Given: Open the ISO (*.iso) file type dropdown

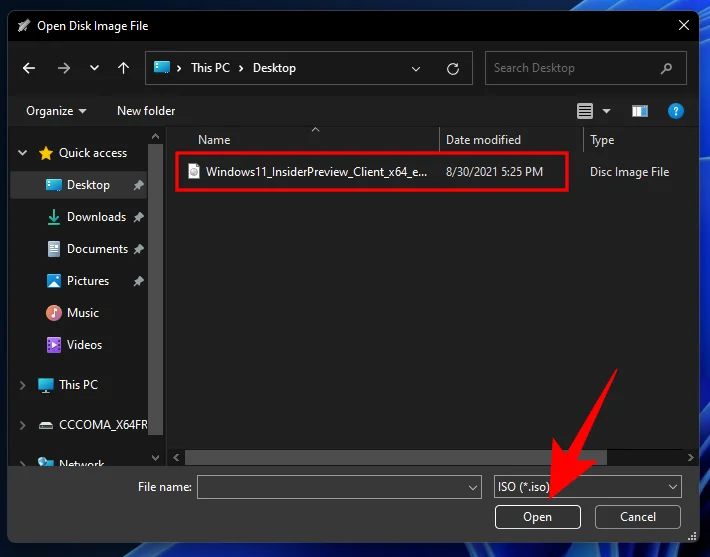Looking at the screenshot, I should pyautogui.click(x=588, y=487).
